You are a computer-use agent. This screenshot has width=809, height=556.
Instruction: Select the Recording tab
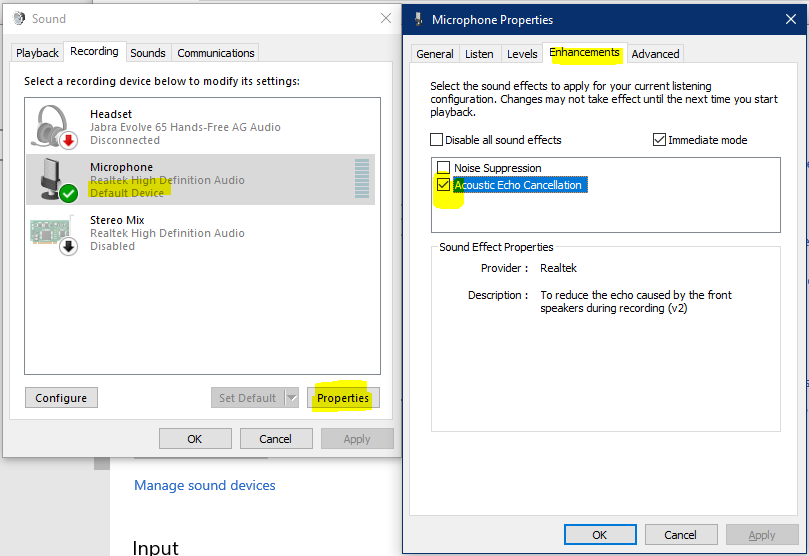[94, 52]
